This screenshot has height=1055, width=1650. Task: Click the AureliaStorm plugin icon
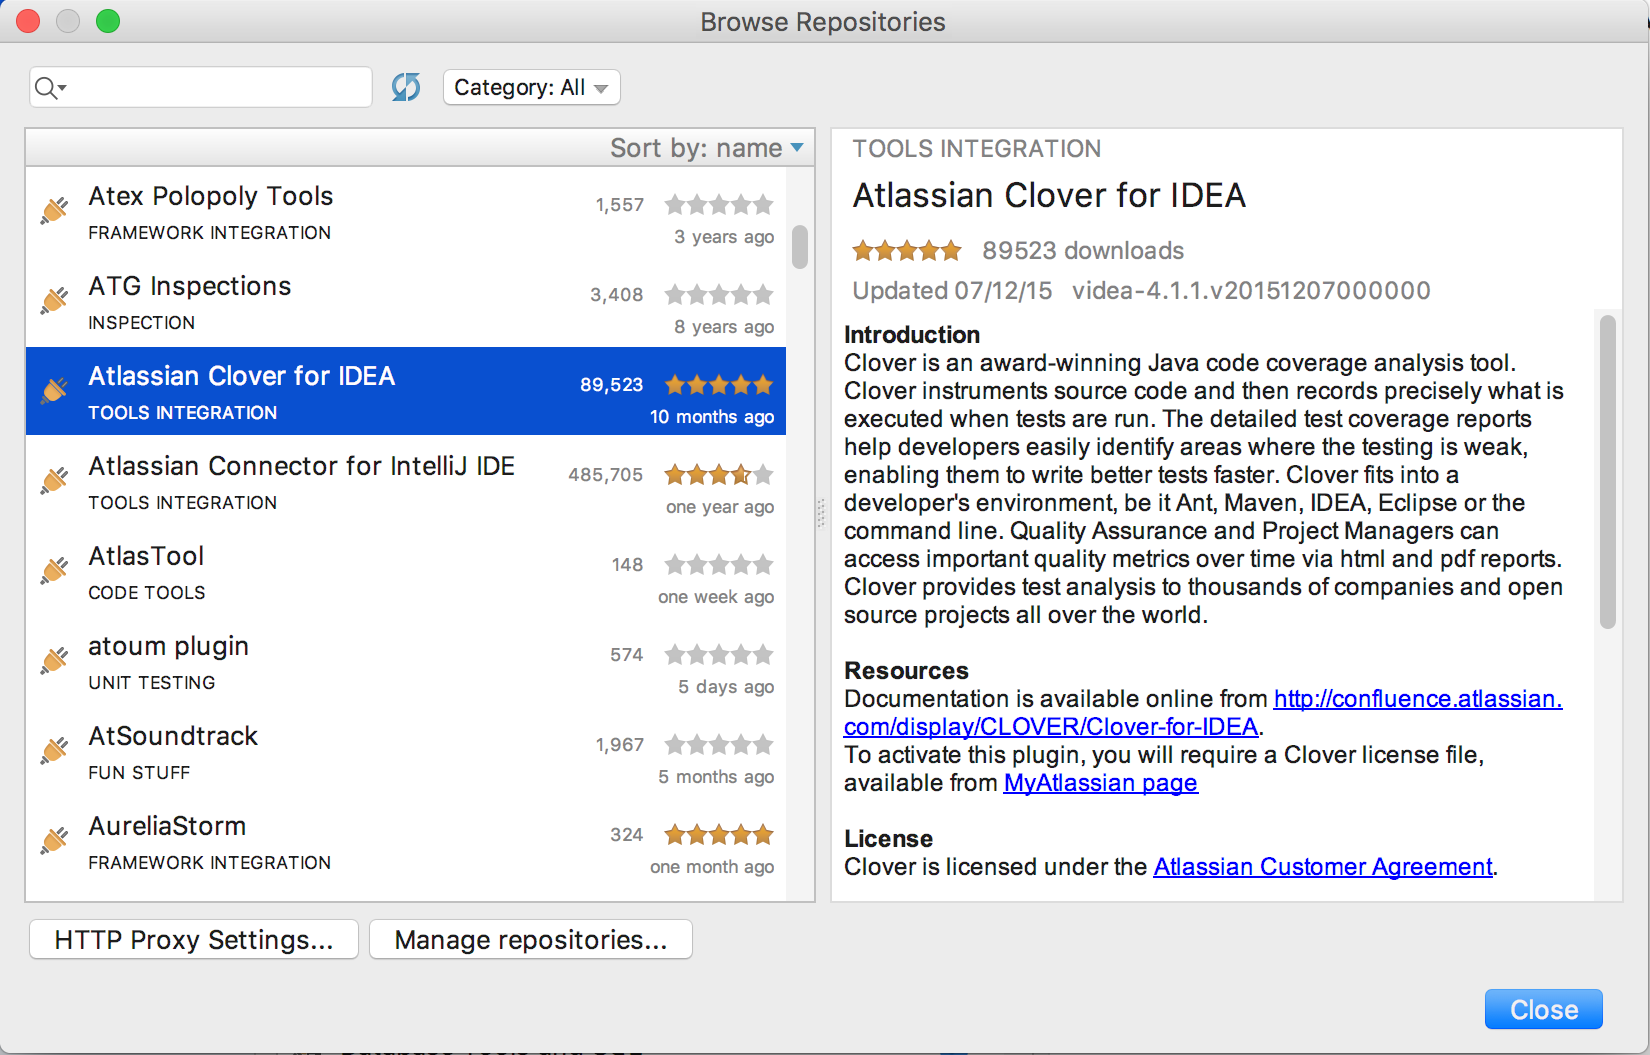55,840
